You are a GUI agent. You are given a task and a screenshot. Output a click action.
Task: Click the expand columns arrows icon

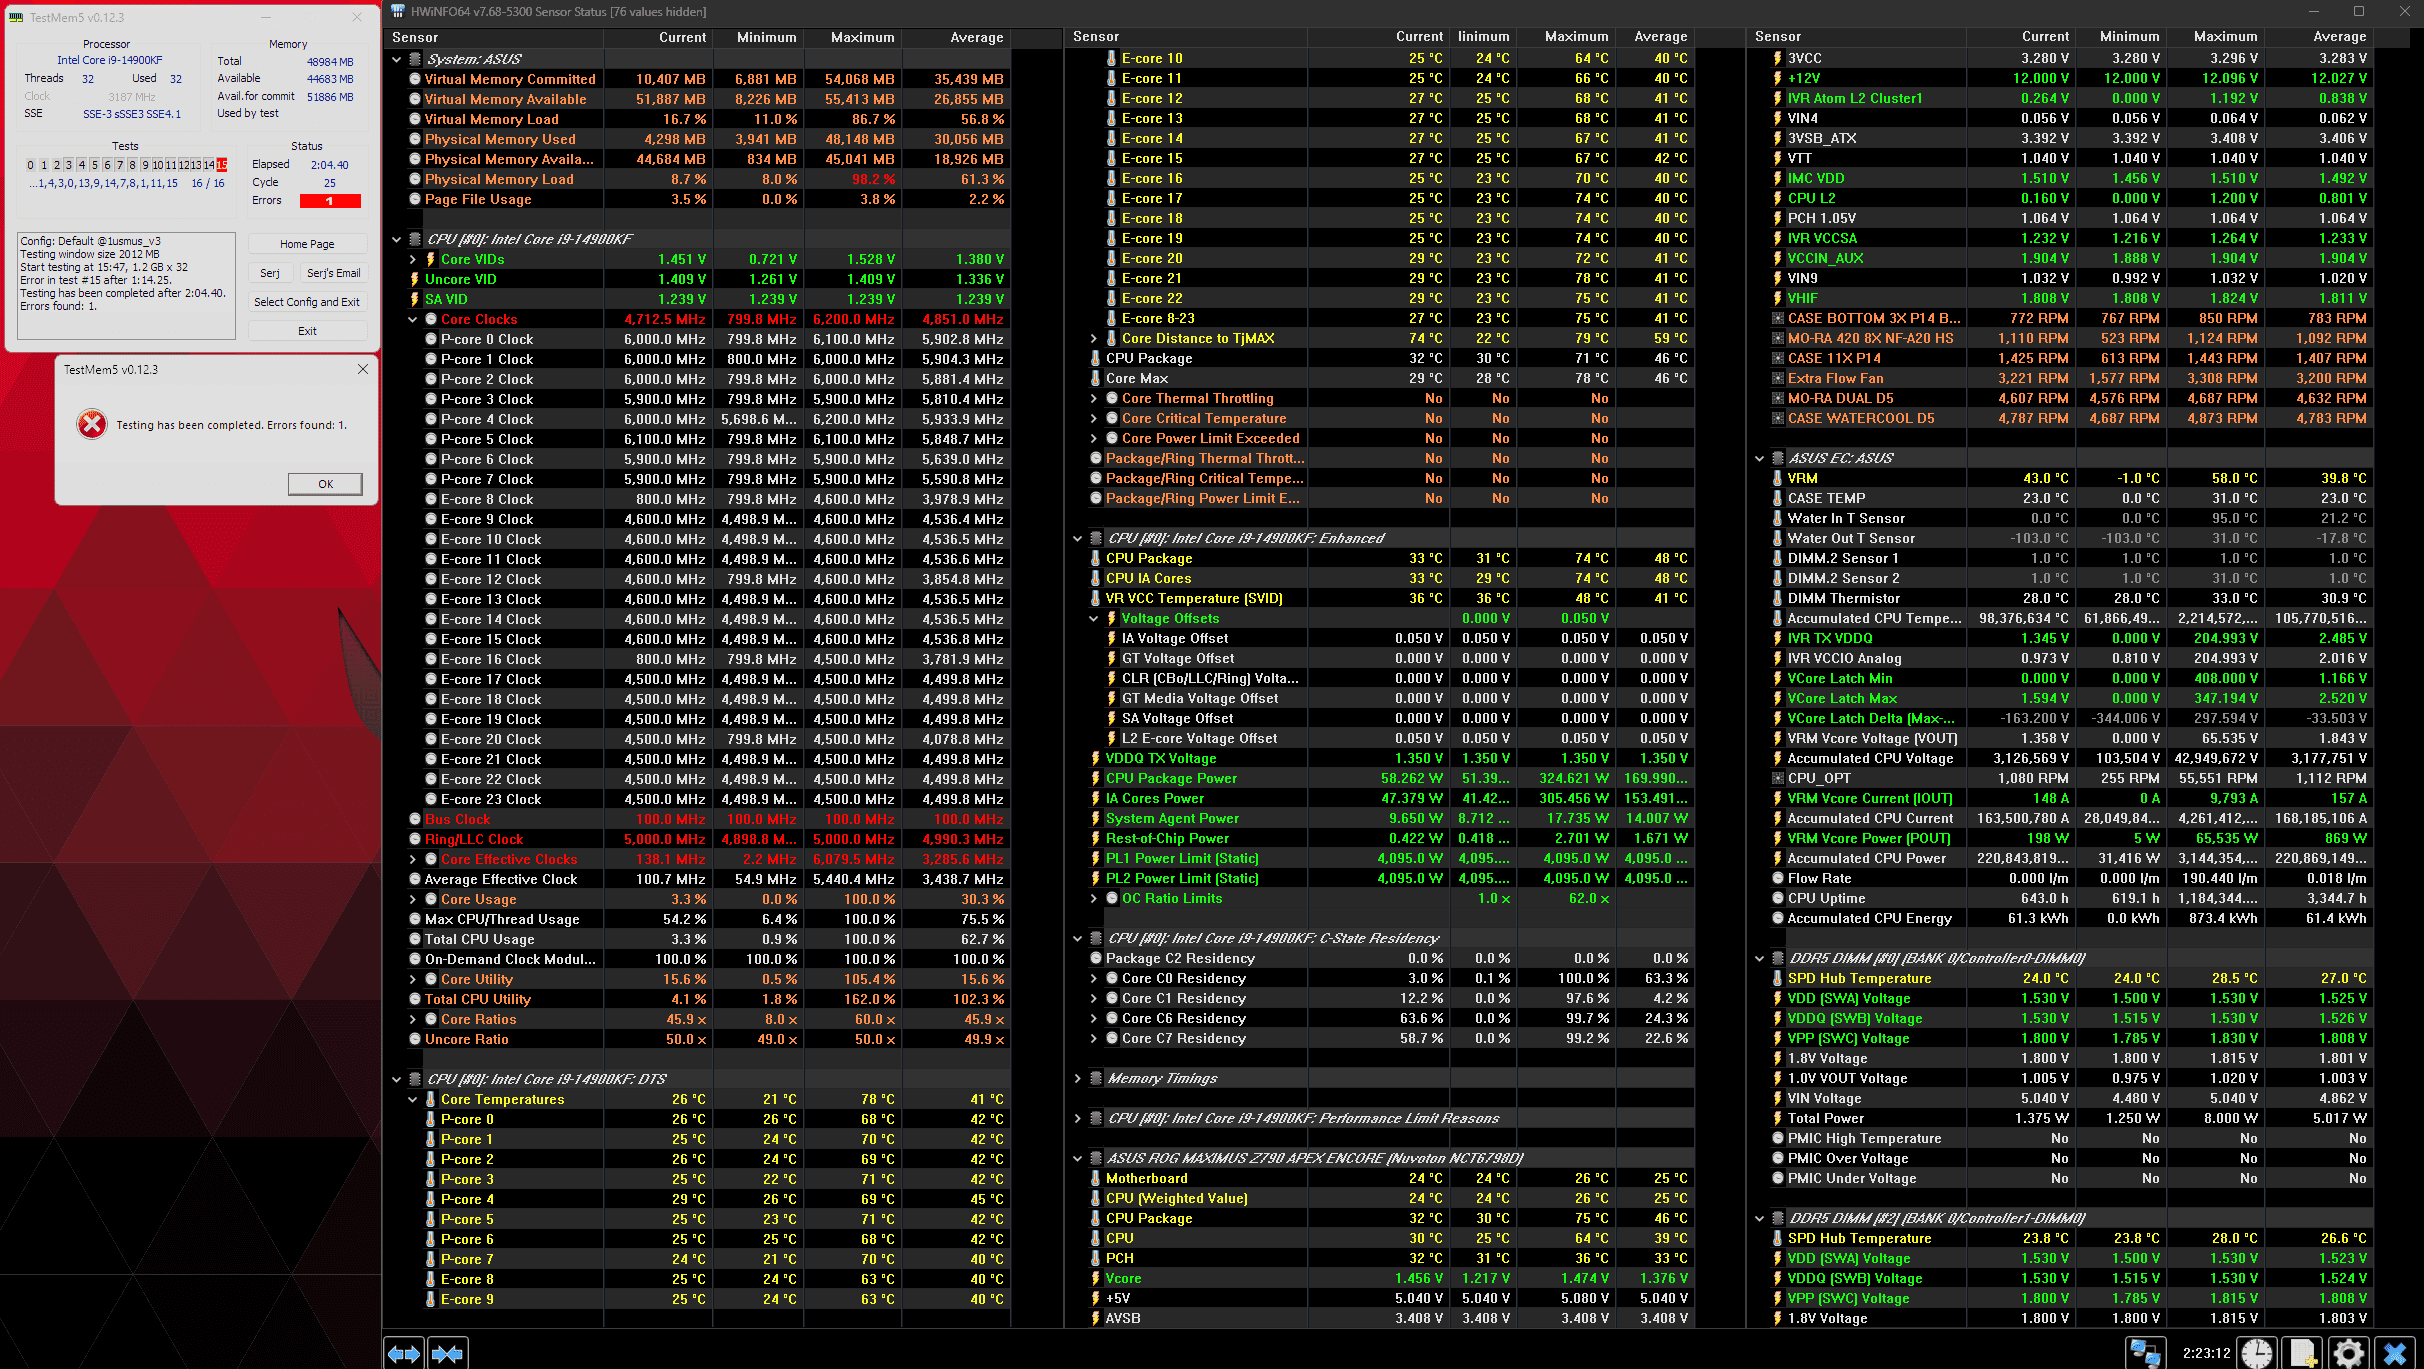[x=404, y=1353]
